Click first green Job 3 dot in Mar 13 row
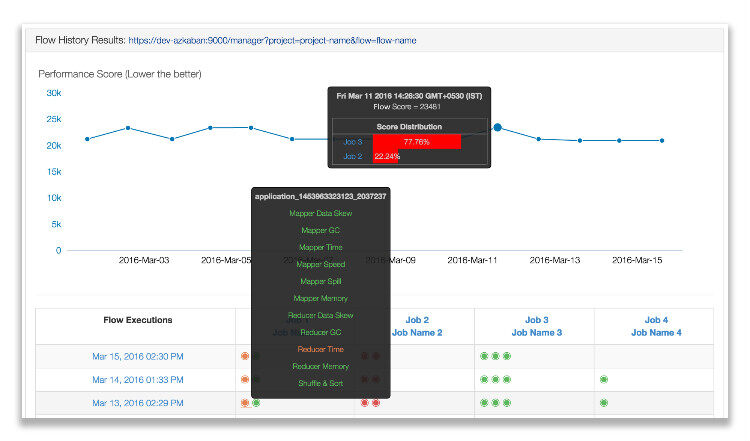 point(484,403)
